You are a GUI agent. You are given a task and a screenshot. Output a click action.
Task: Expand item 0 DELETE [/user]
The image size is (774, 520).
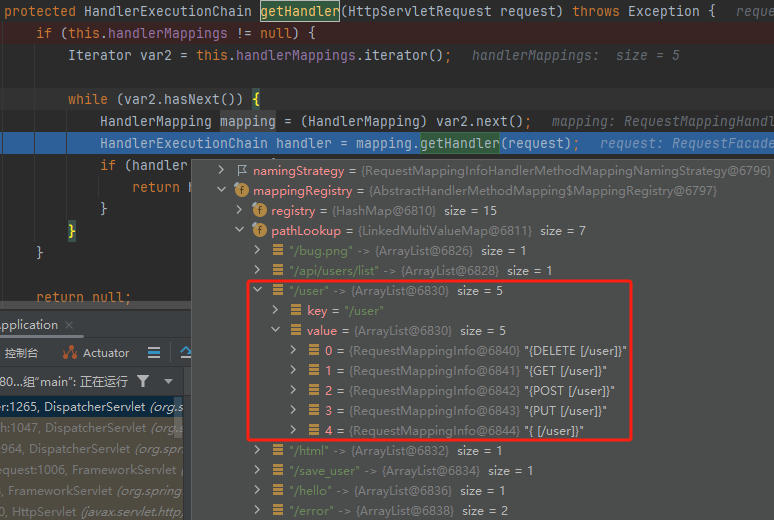(x=293, y=350)
